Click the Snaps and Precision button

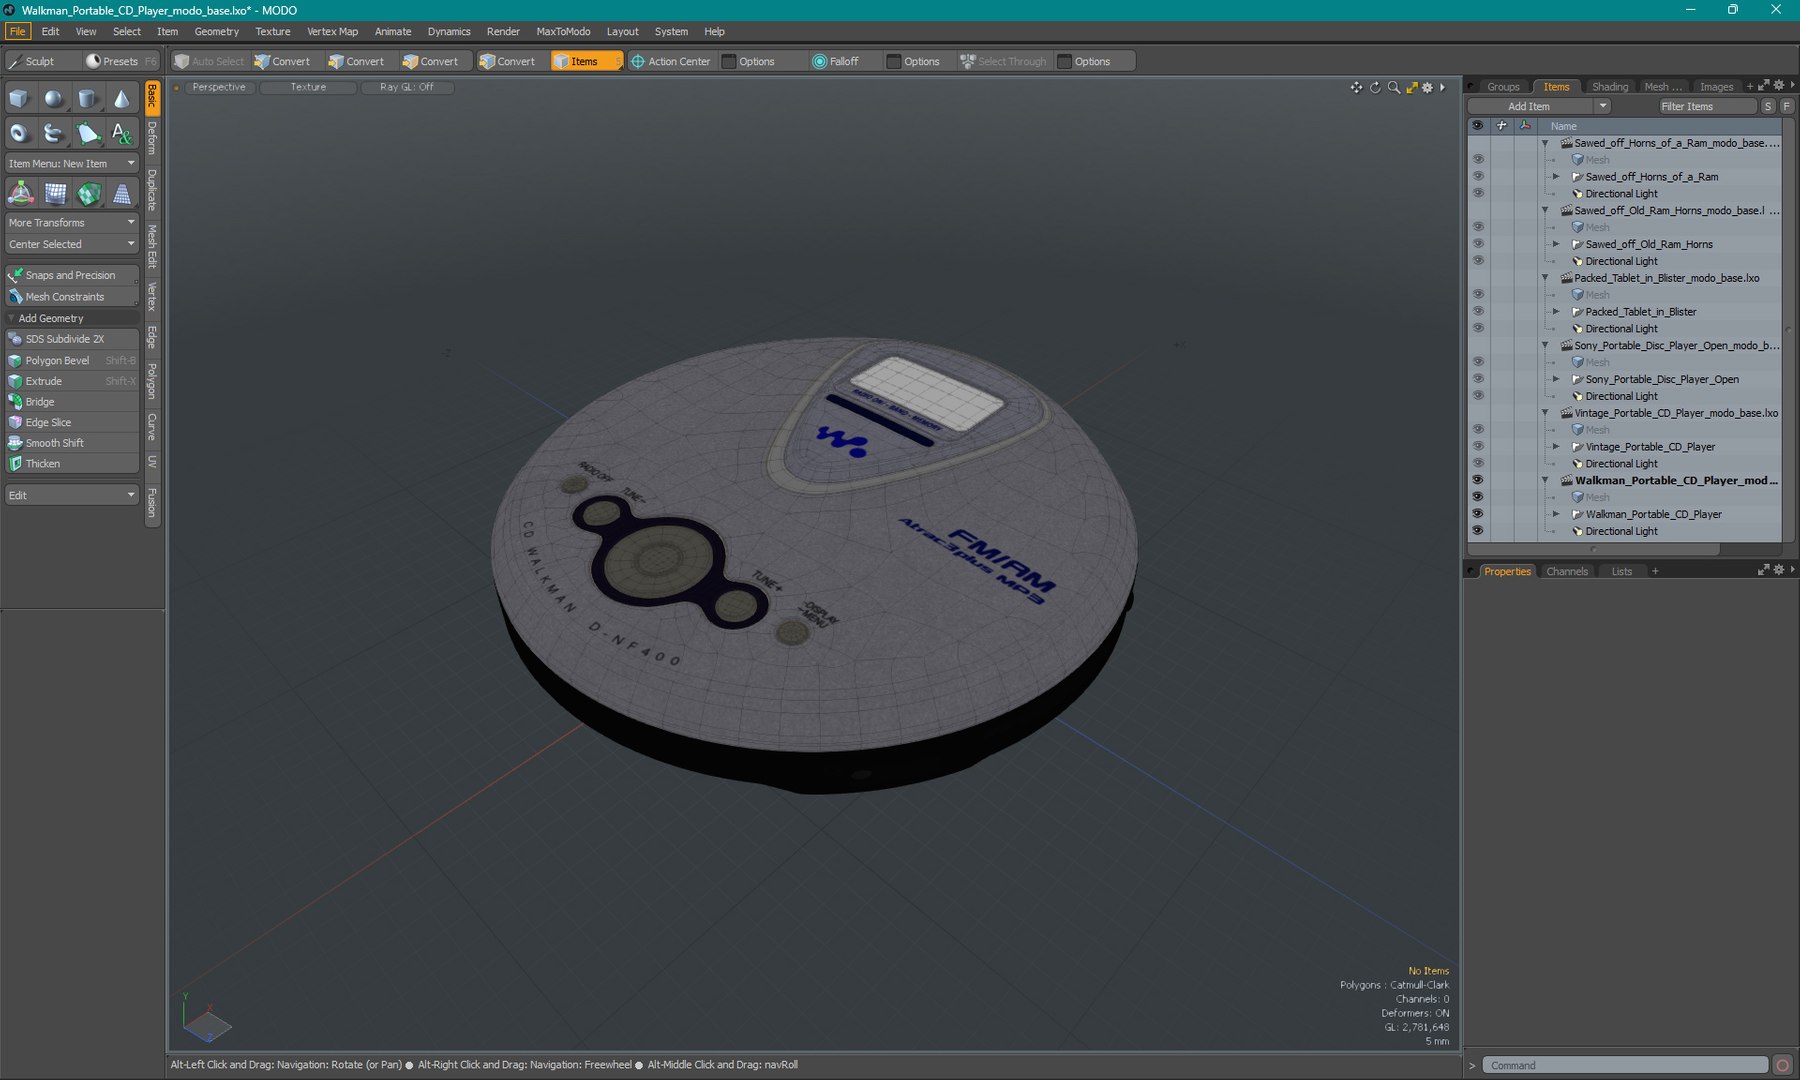coord(72,275)
